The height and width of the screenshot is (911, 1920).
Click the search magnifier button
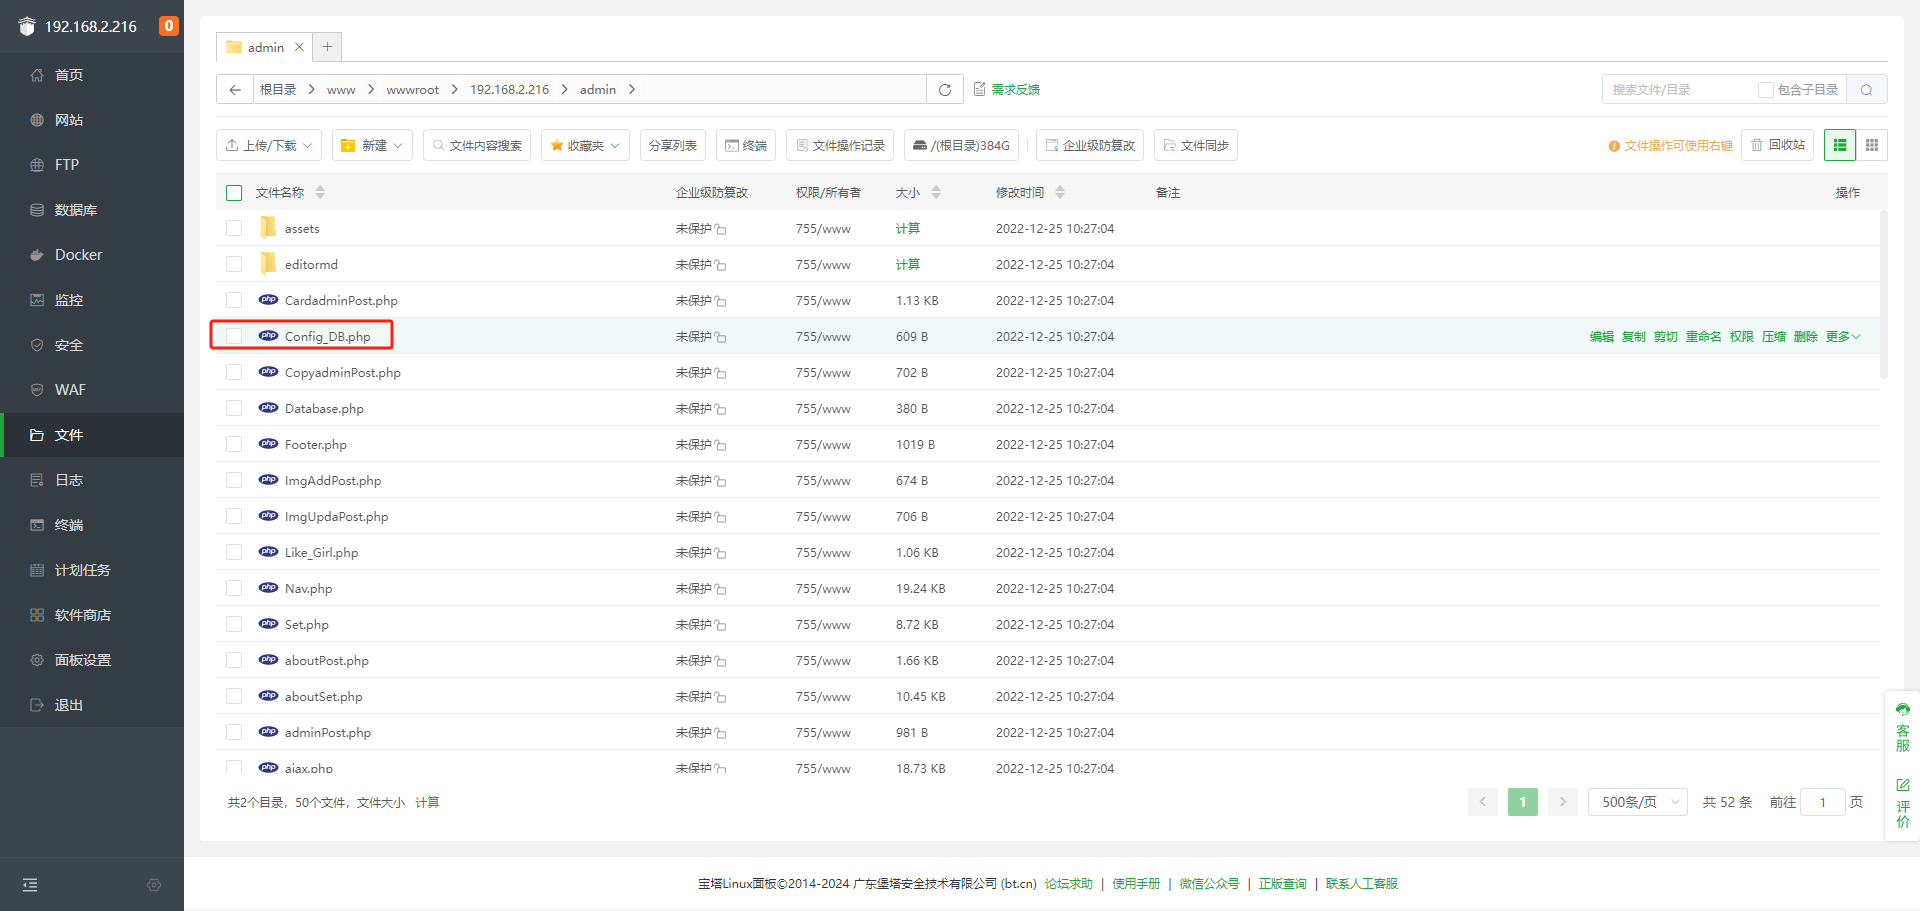click(1866, 89)
